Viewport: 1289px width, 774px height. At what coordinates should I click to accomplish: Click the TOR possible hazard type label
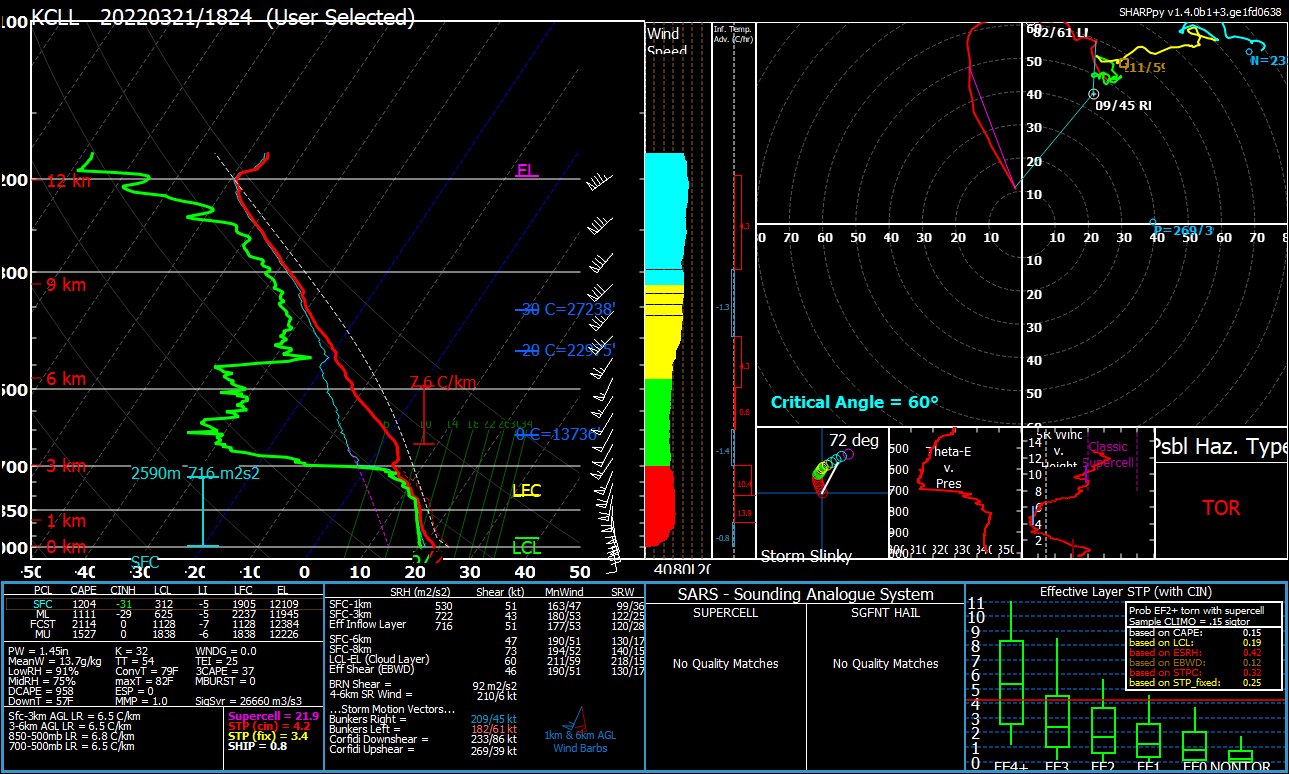pyautogui.click(x=1220, y=508)
